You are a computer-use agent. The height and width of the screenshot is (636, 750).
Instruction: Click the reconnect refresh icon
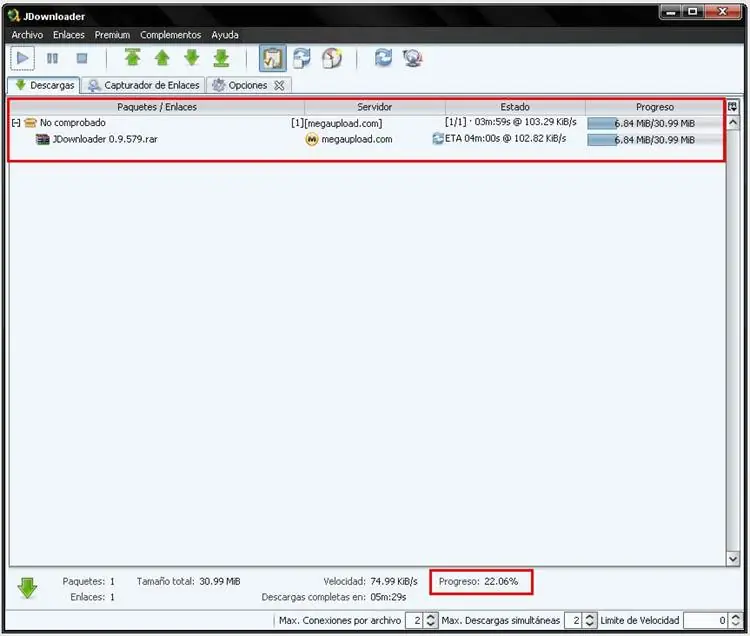pyautogui.click(x=383, y=58)
